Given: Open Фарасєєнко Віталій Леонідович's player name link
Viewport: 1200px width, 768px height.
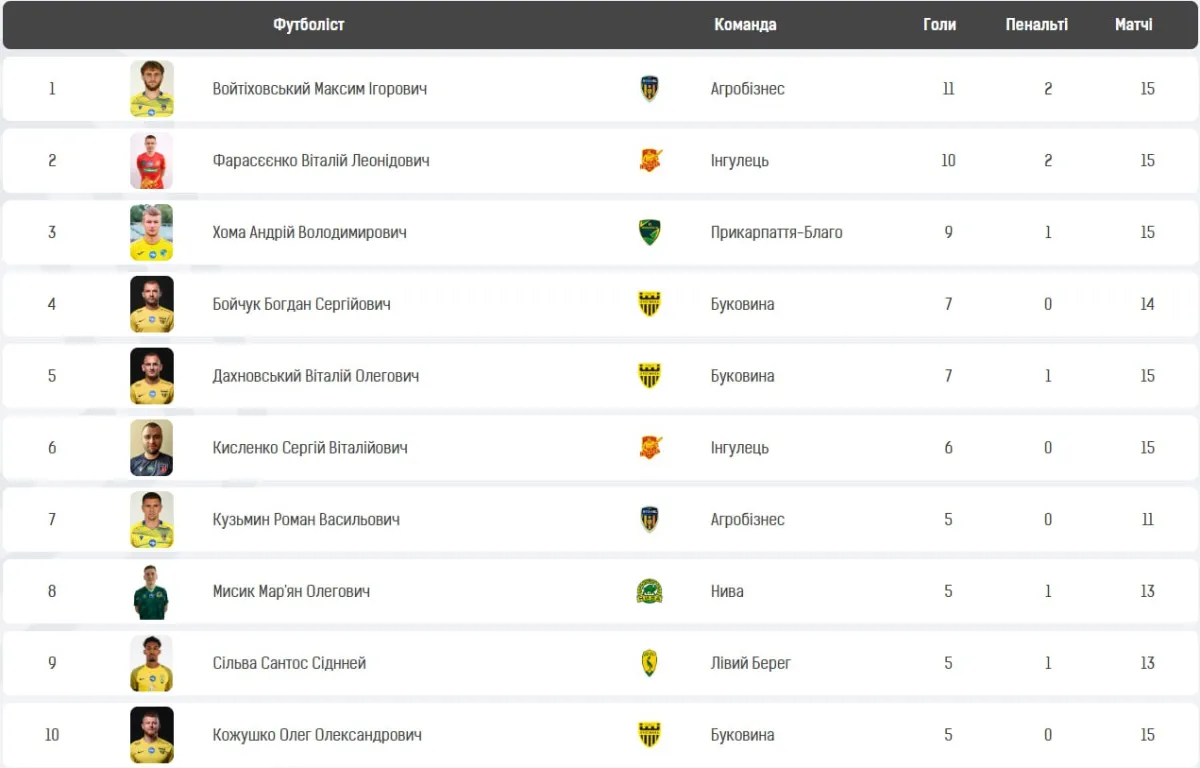Looking at the screenshot, I should (x=321, y=160).
